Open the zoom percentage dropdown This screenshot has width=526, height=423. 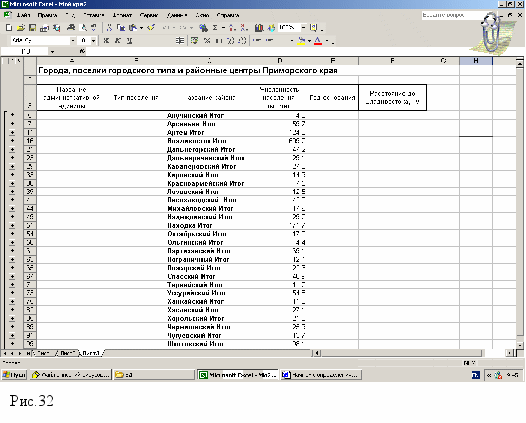(x=303, y=28)
